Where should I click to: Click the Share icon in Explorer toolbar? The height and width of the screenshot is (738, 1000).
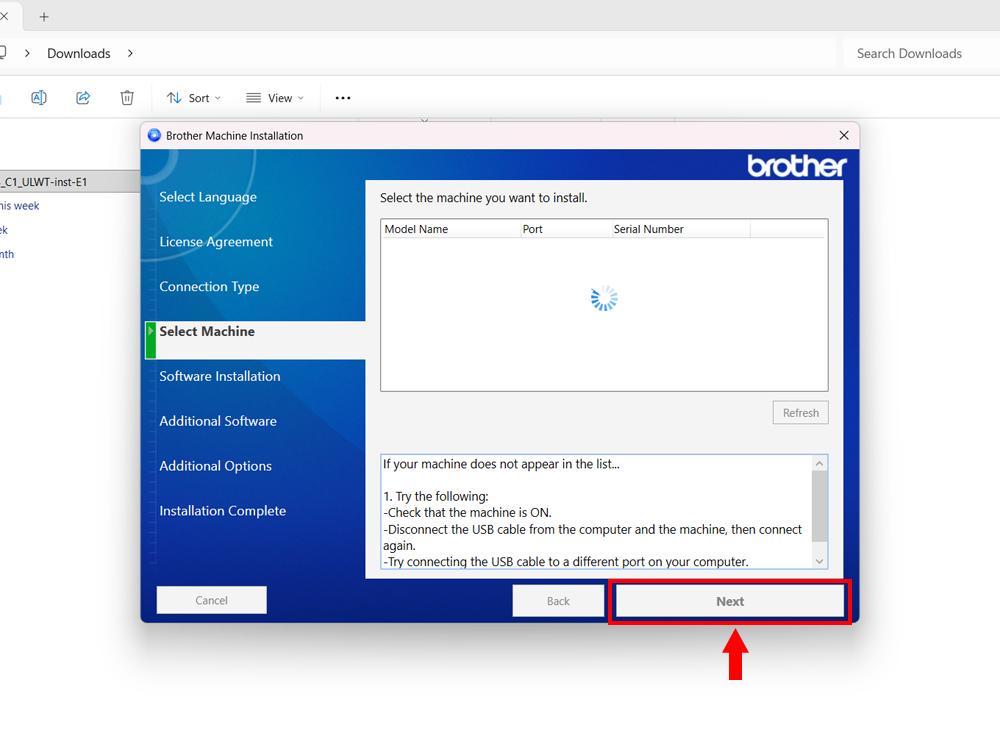[83, 98]
